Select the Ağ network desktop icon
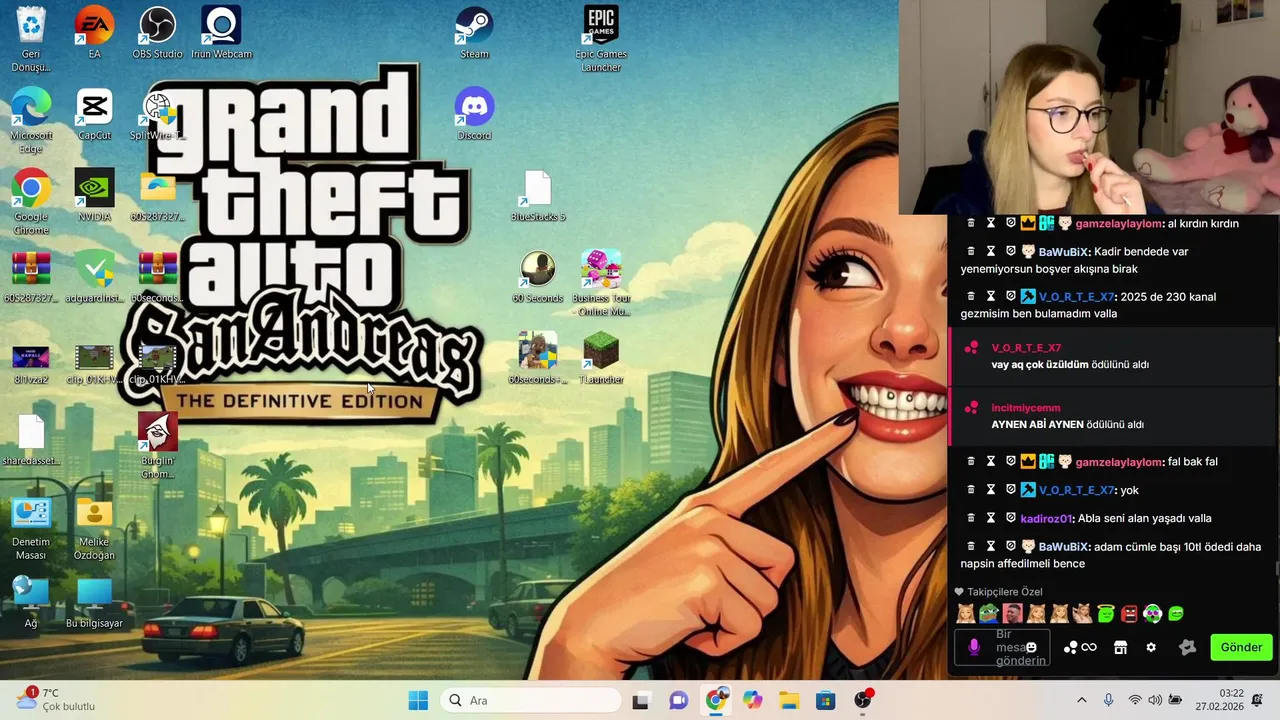The image size is (1280, 720). 31,602
